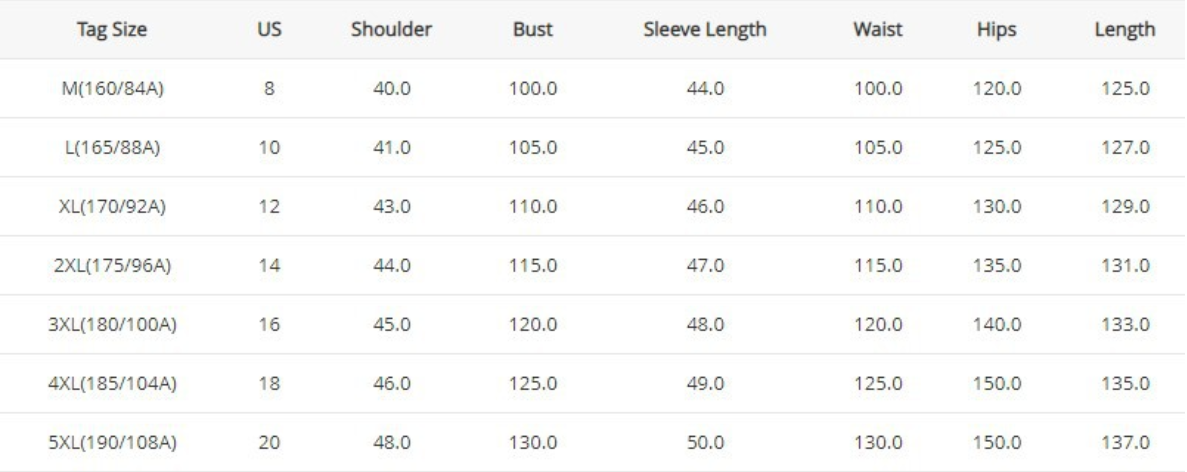This screenshot has height=472, width=1187.
Task: Select the 48.0 shoulder value for 5XL
Action: coord(390,443)
